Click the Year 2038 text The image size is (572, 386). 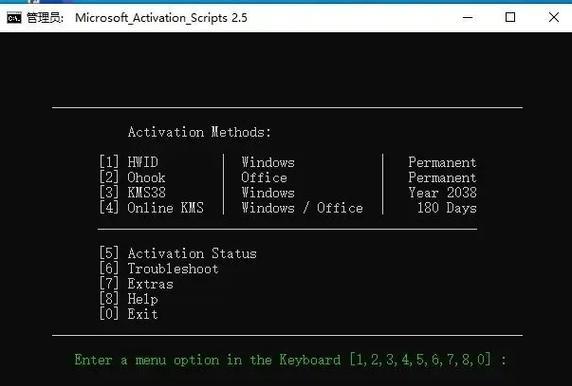(x=442, y=193)
